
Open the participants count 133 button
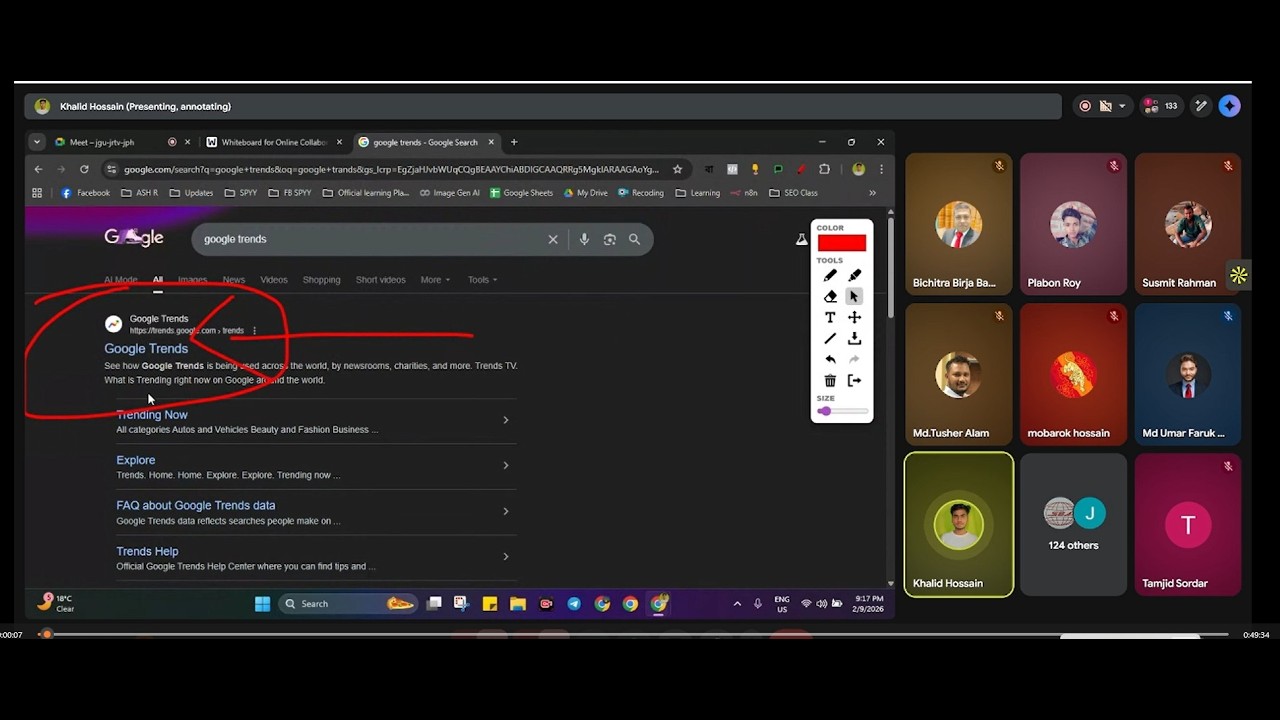point(1161,106)
